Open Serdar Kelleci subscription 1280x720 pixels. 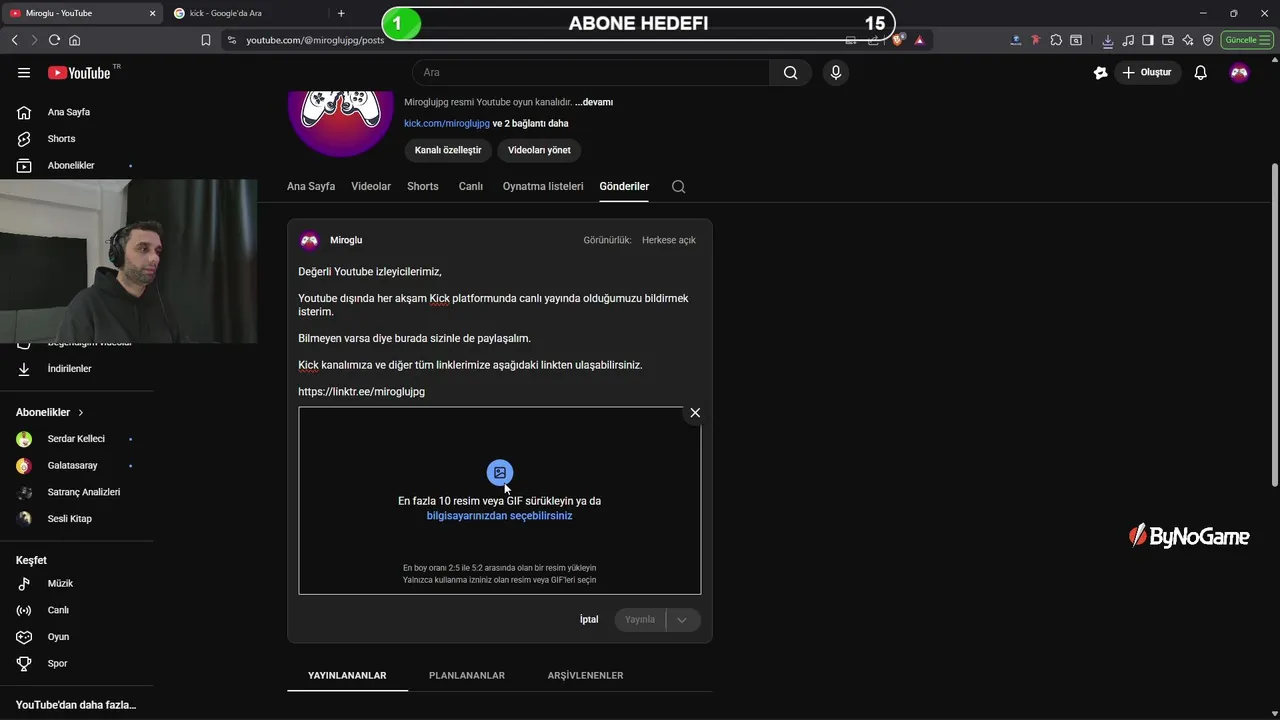[76, 439]
